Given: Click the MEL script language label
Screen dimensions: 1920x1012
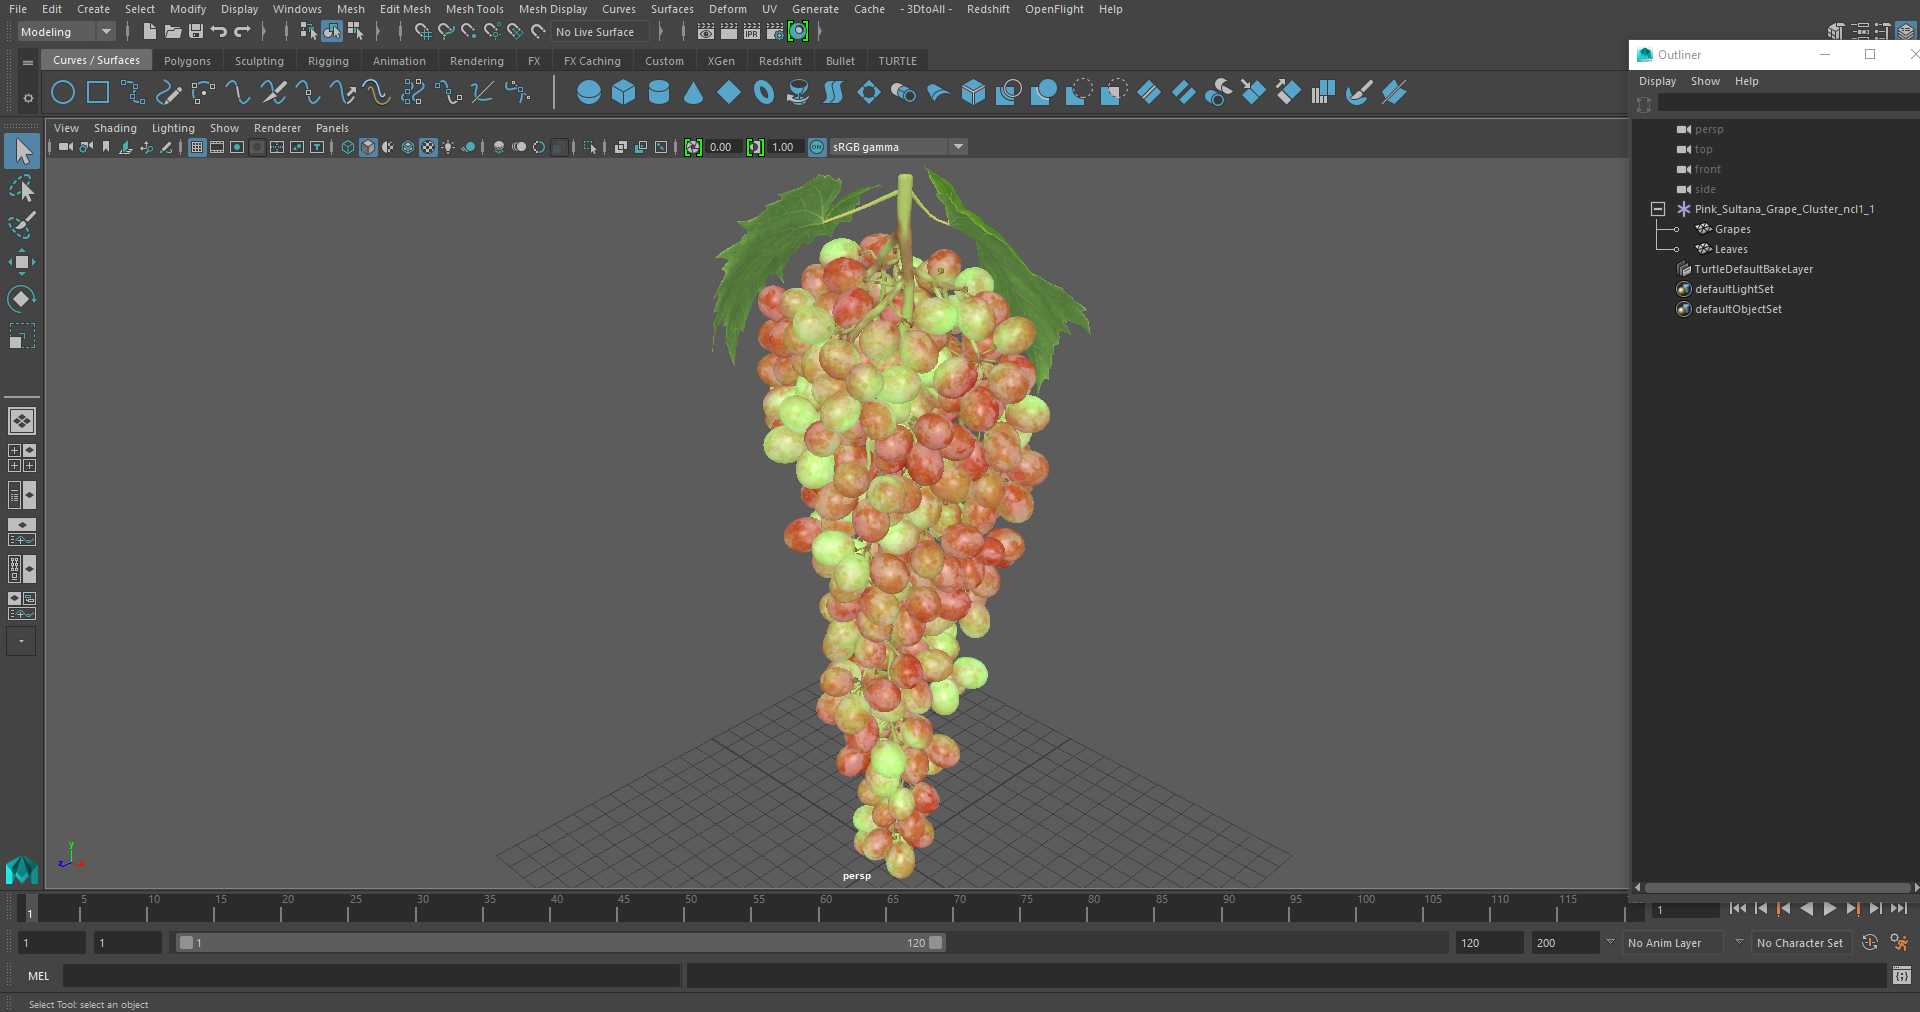Looking at the screenshot, I should [x=38, y=976].
